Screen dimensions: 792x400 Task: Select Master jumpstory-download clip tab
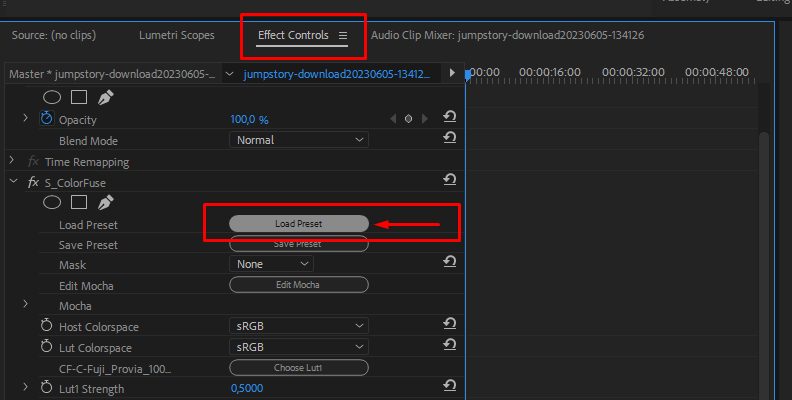click(112, 74)
